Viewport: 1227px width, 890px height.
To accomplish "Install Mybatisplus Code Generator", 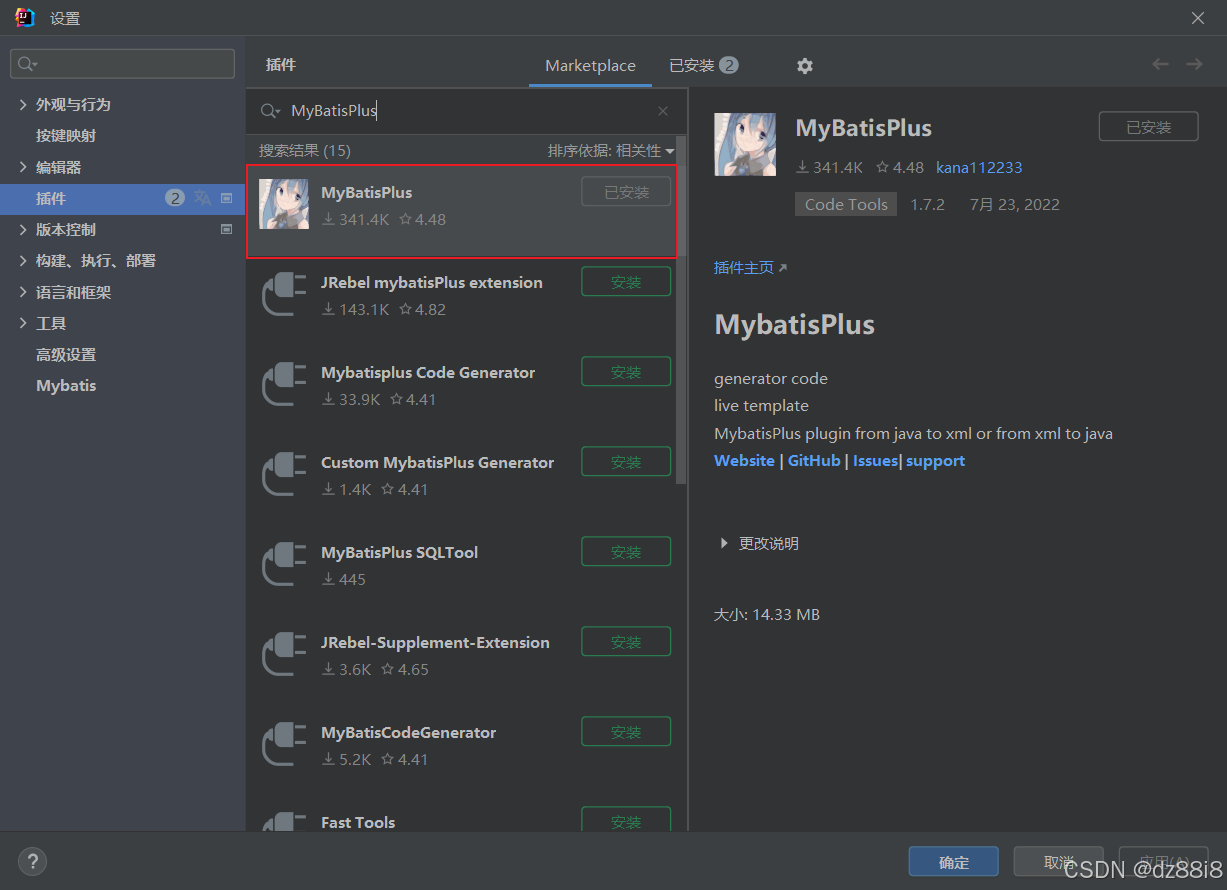I will point(626,372).
